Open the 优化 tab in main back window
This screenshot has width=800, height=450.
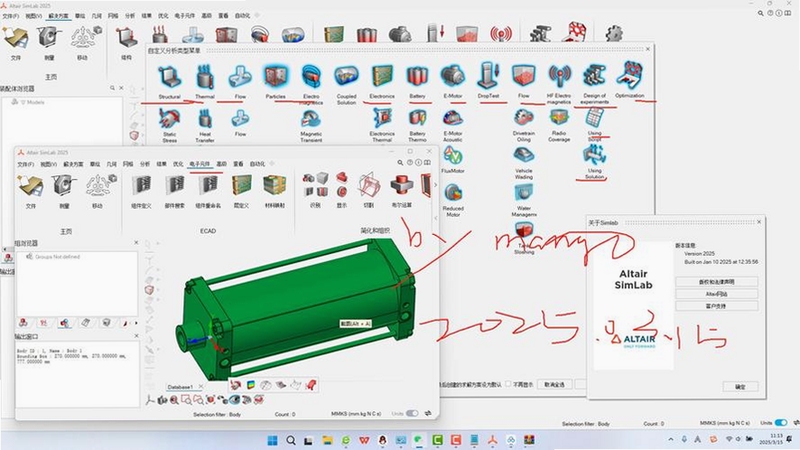pos(163,16)
